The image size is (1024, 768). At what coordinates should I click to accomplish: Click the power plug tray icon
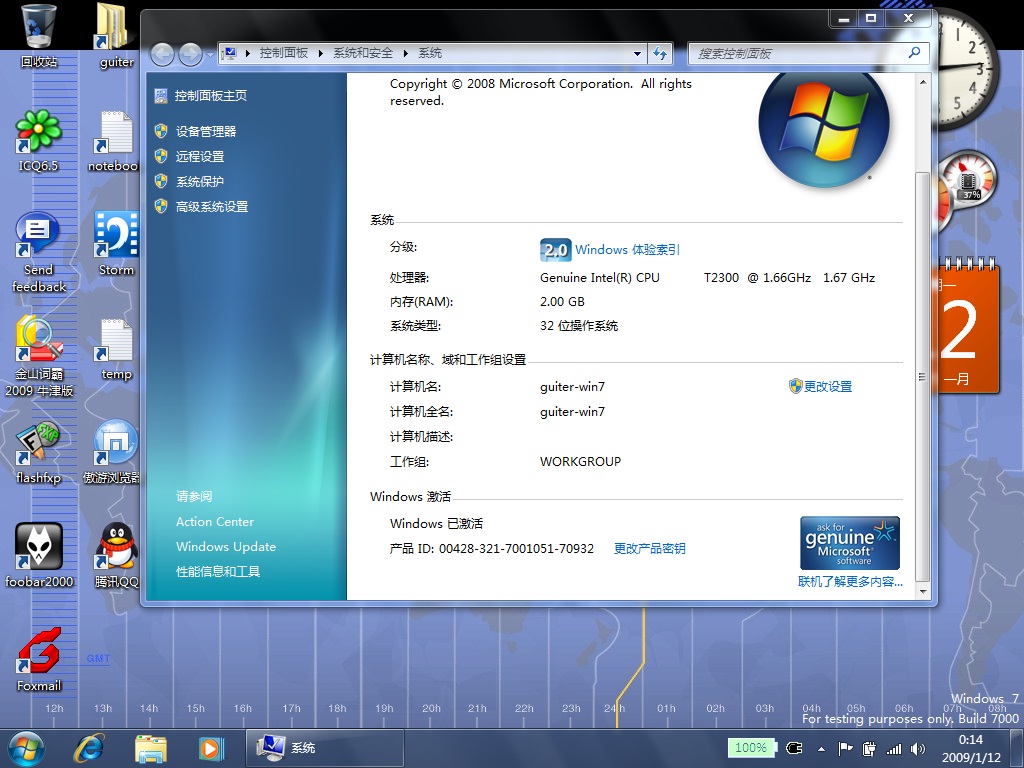pyautogui.click(x=869, y=749)
